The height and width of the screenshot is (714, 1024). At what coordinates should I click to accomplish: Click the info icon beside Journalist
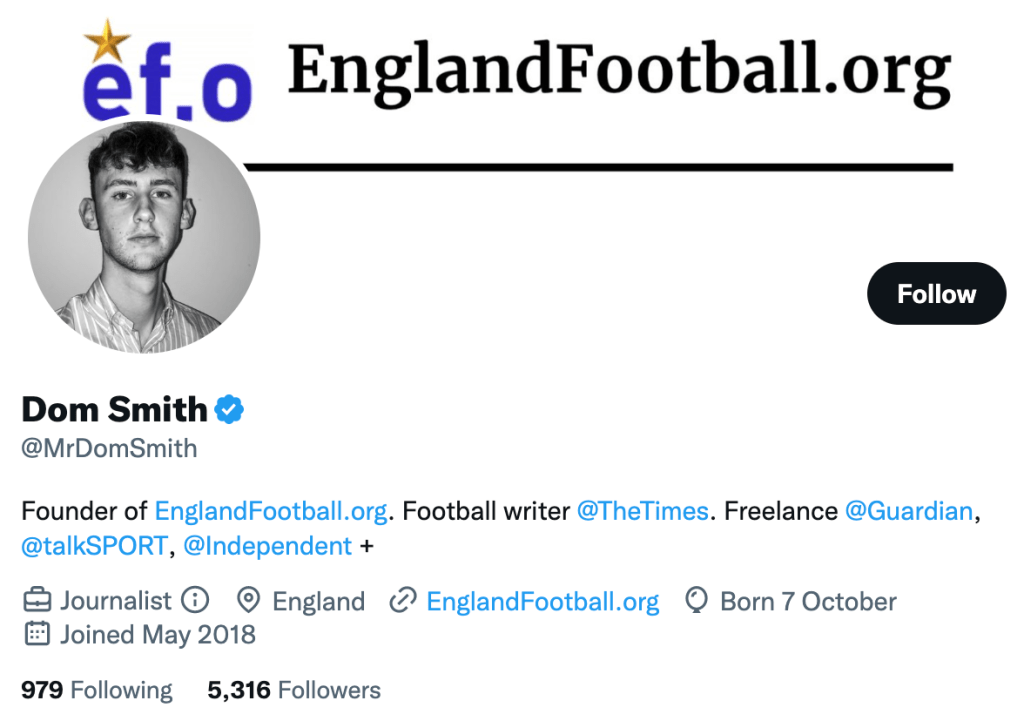coord(195,601)
